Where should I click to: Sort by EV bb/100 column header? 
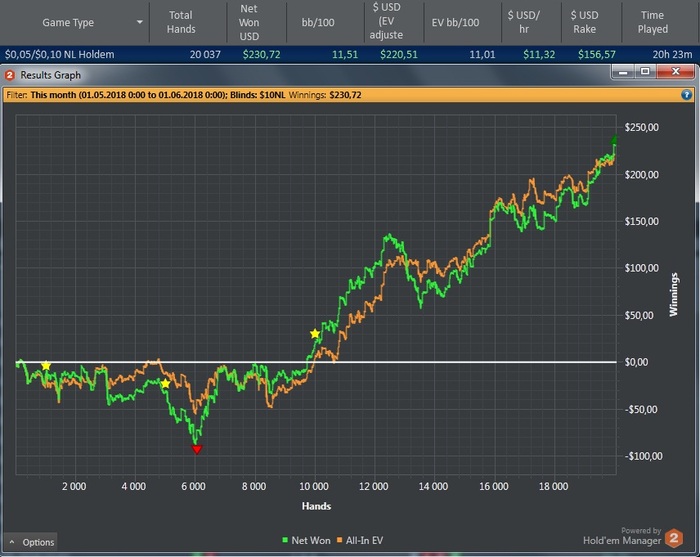pyautogui.click(x=455, y=22)
